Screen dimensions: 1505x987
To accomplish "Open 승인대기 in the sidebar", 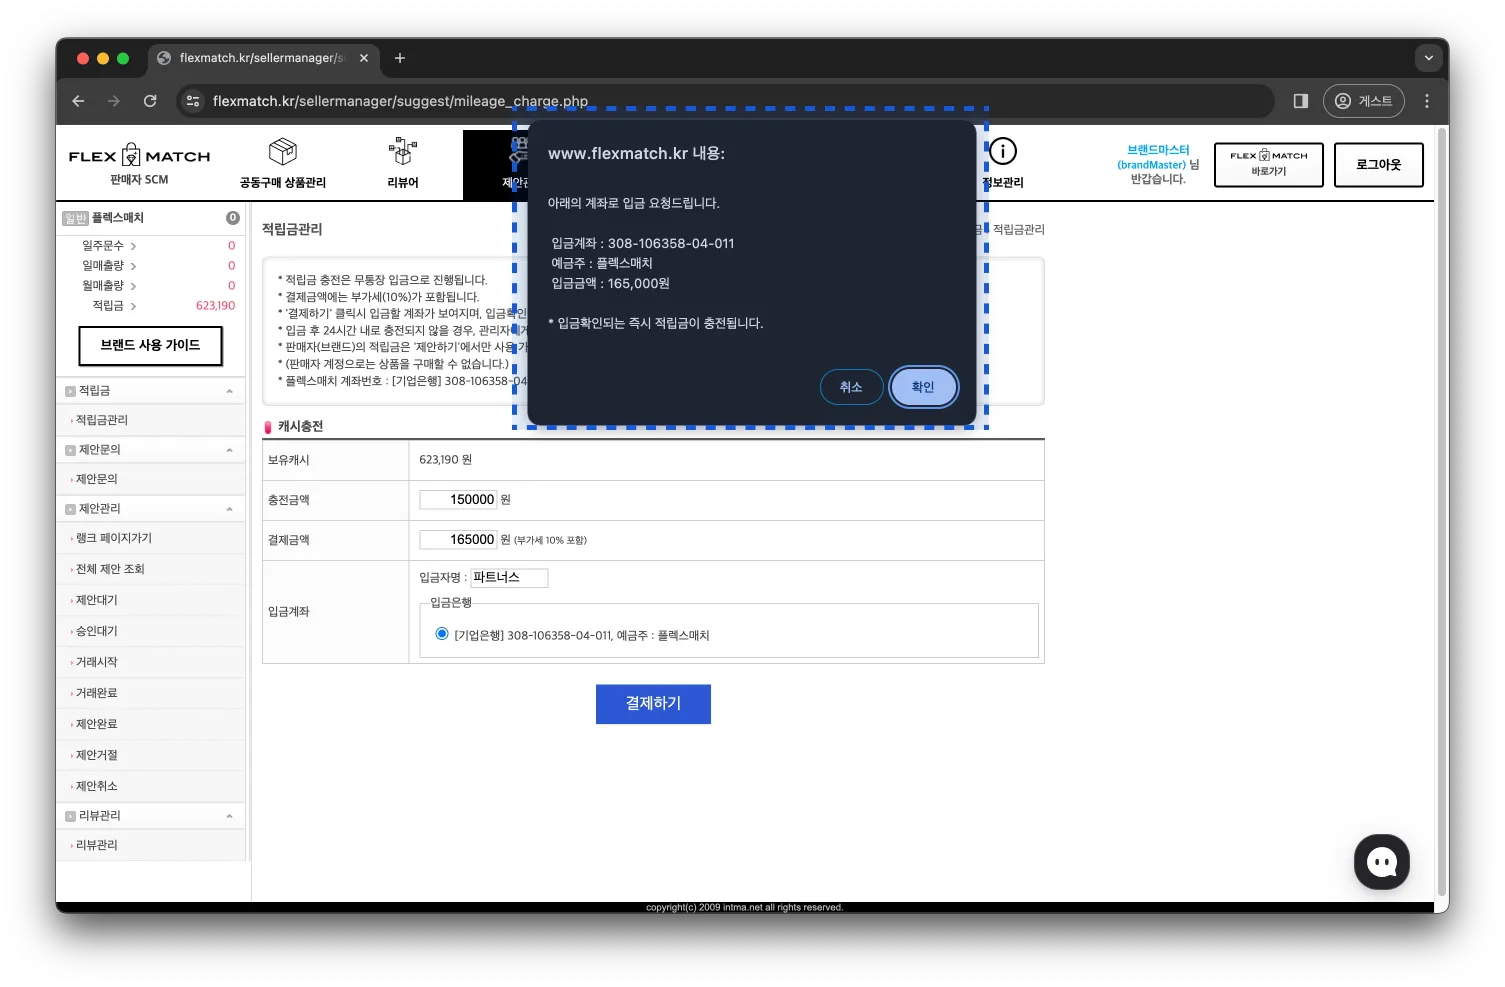I will click(97, 631).
